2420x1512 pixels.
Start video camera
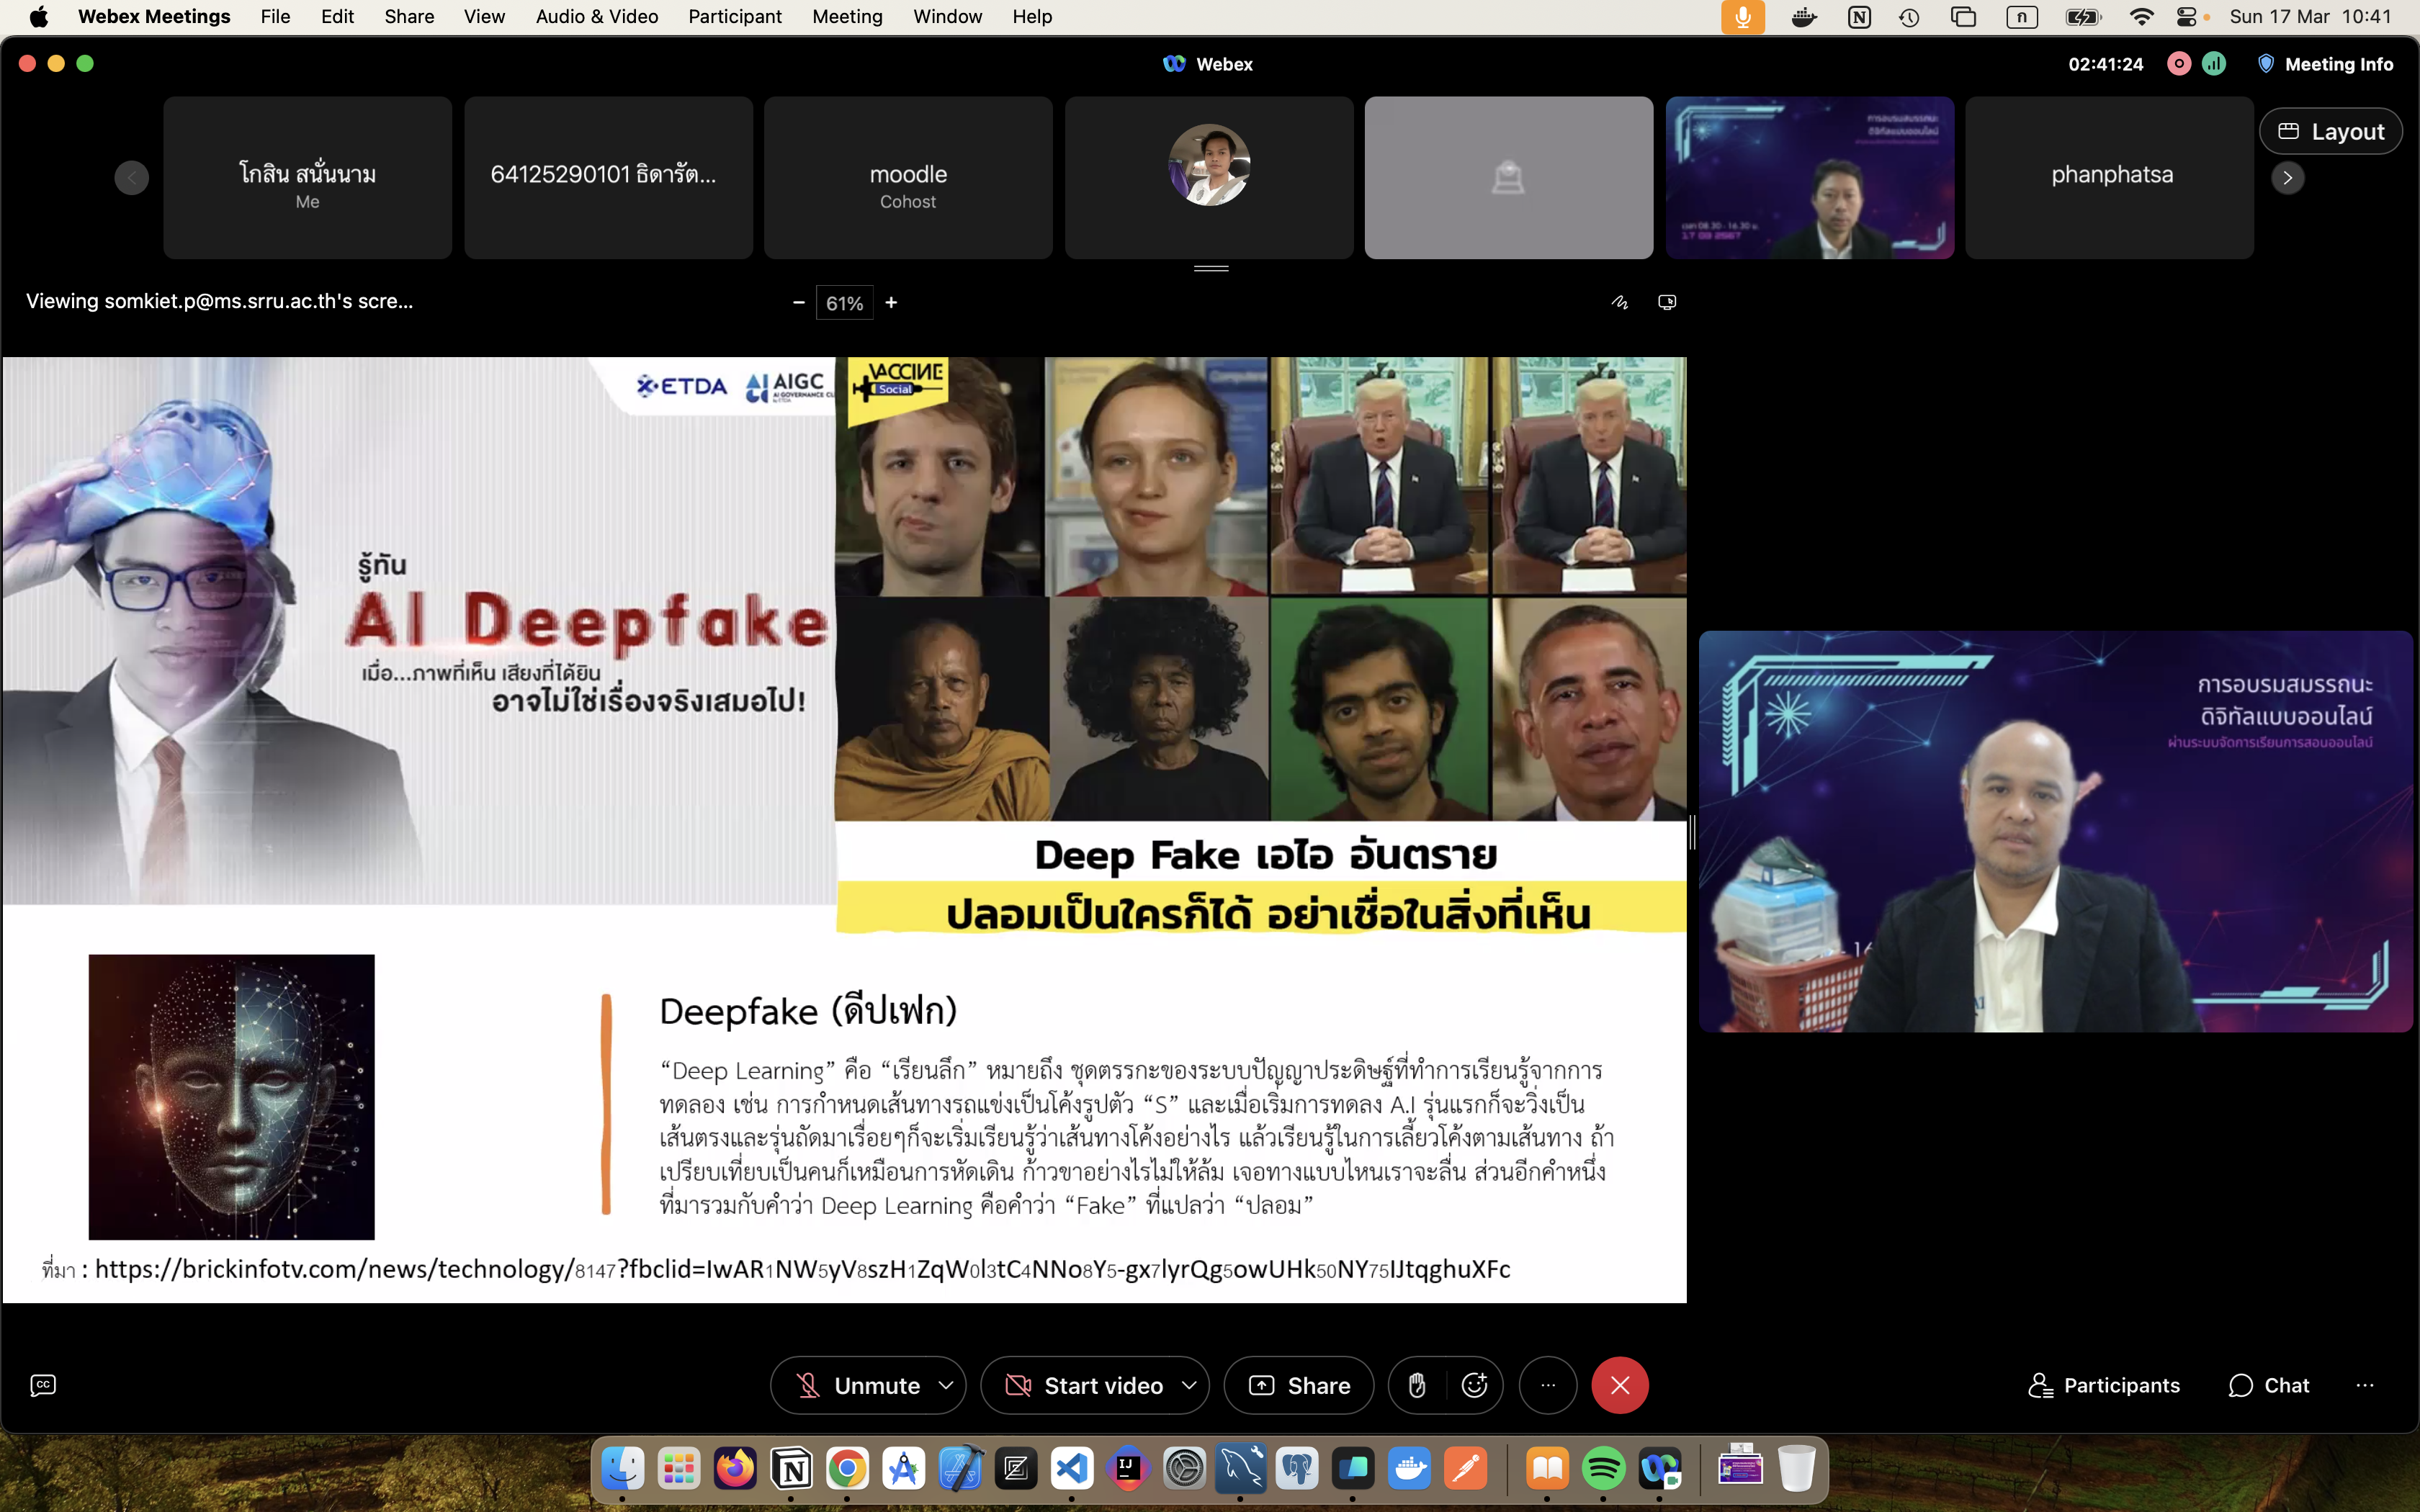pos(1084,1385)
